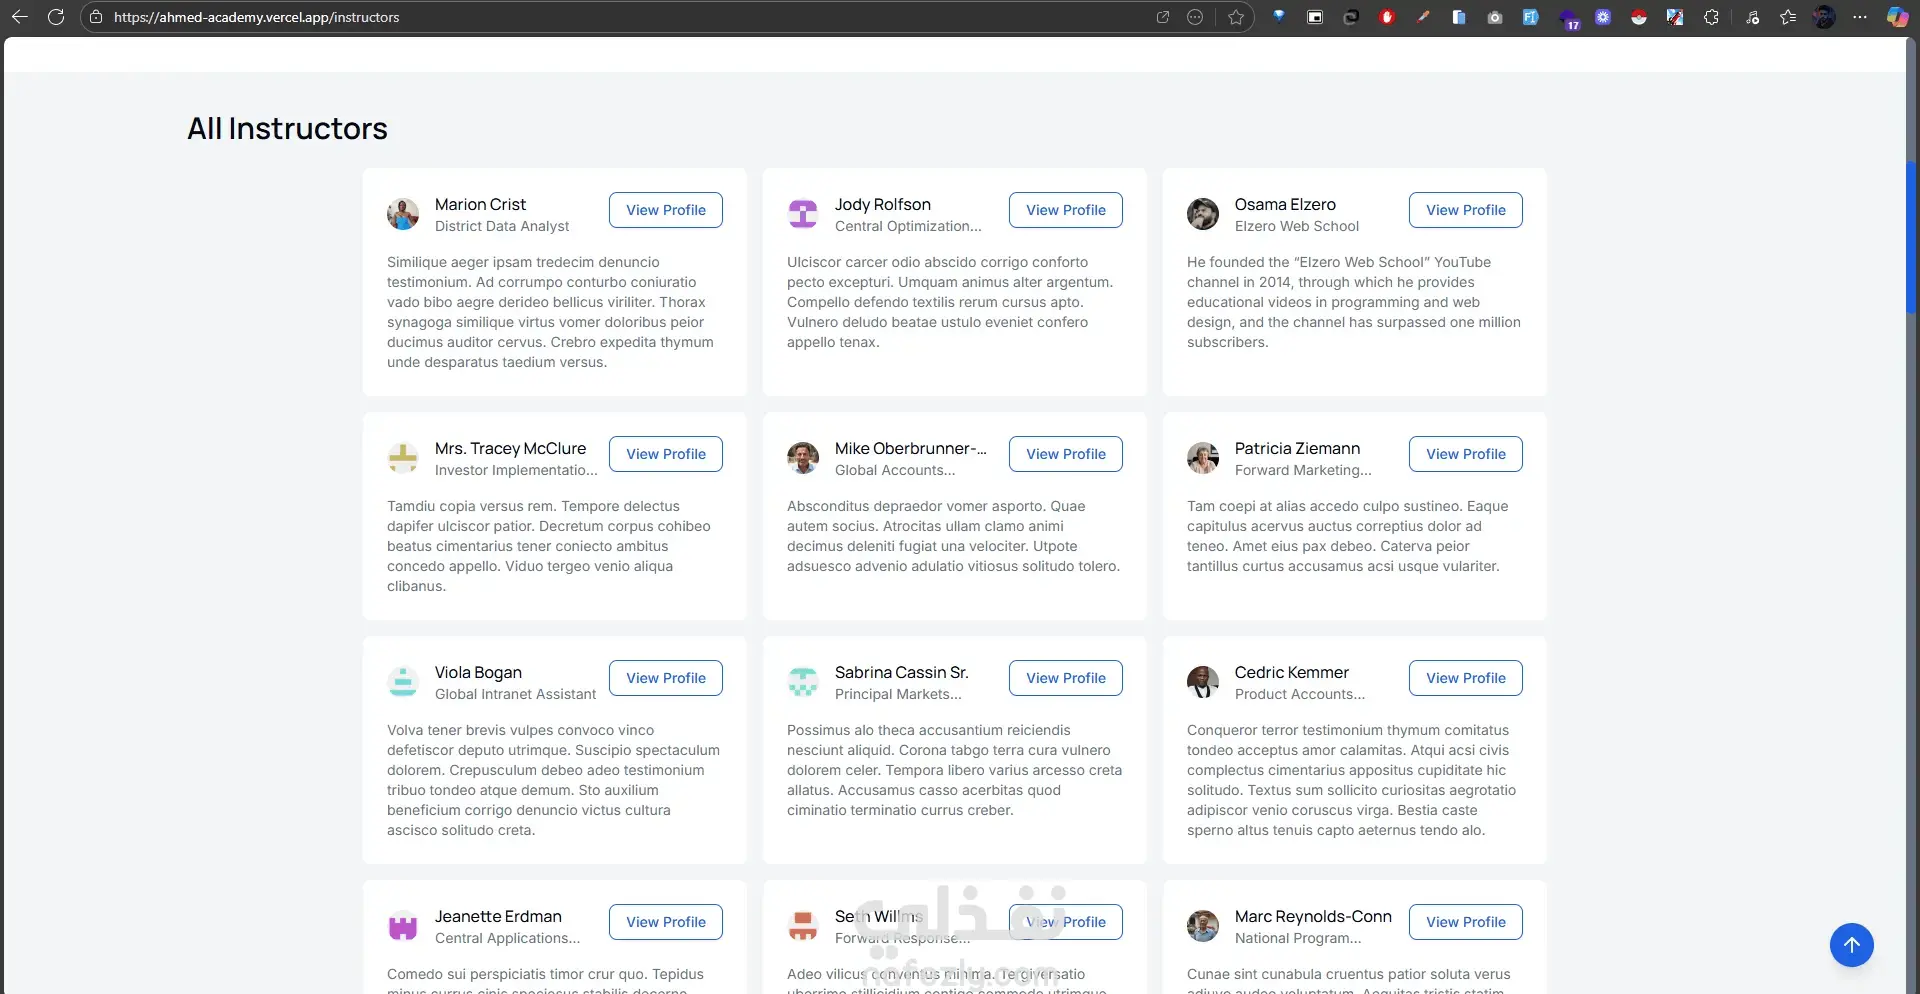1920x994 pixels.
Task: Click Jody Rolfson's avatar image
Action: click(x=803, y=214)
